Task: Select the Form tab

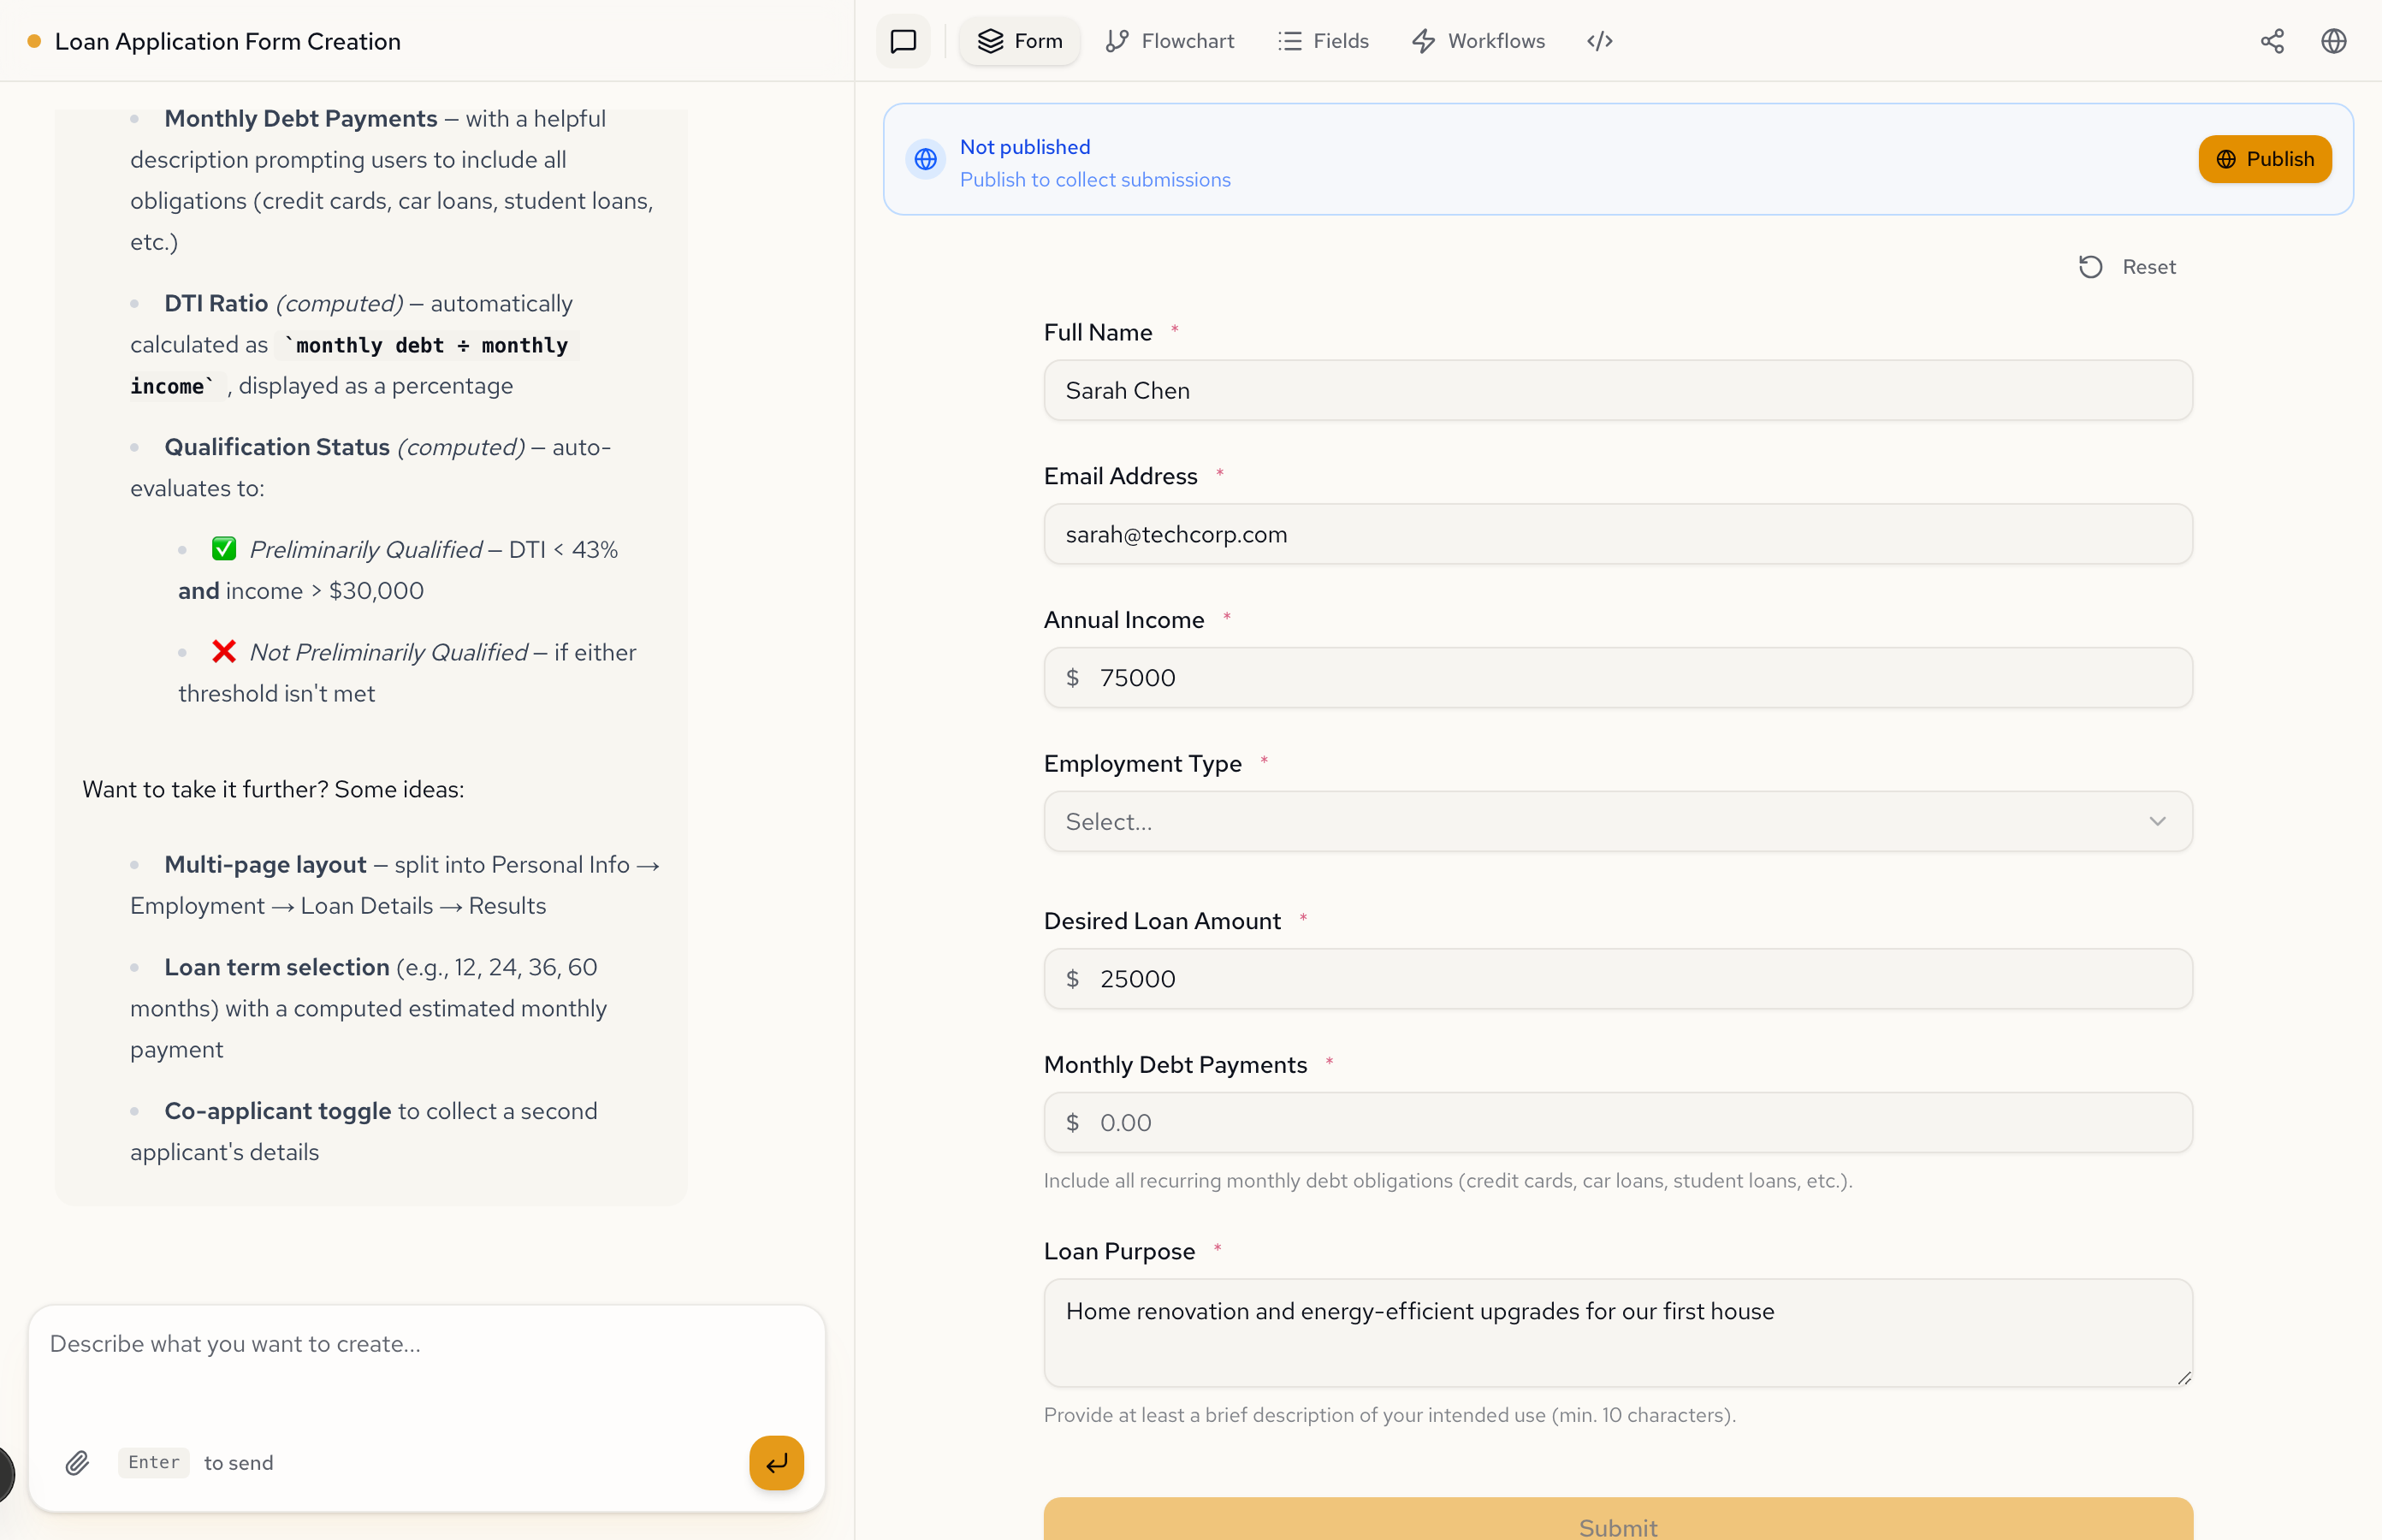Action: click(1020, 41)
